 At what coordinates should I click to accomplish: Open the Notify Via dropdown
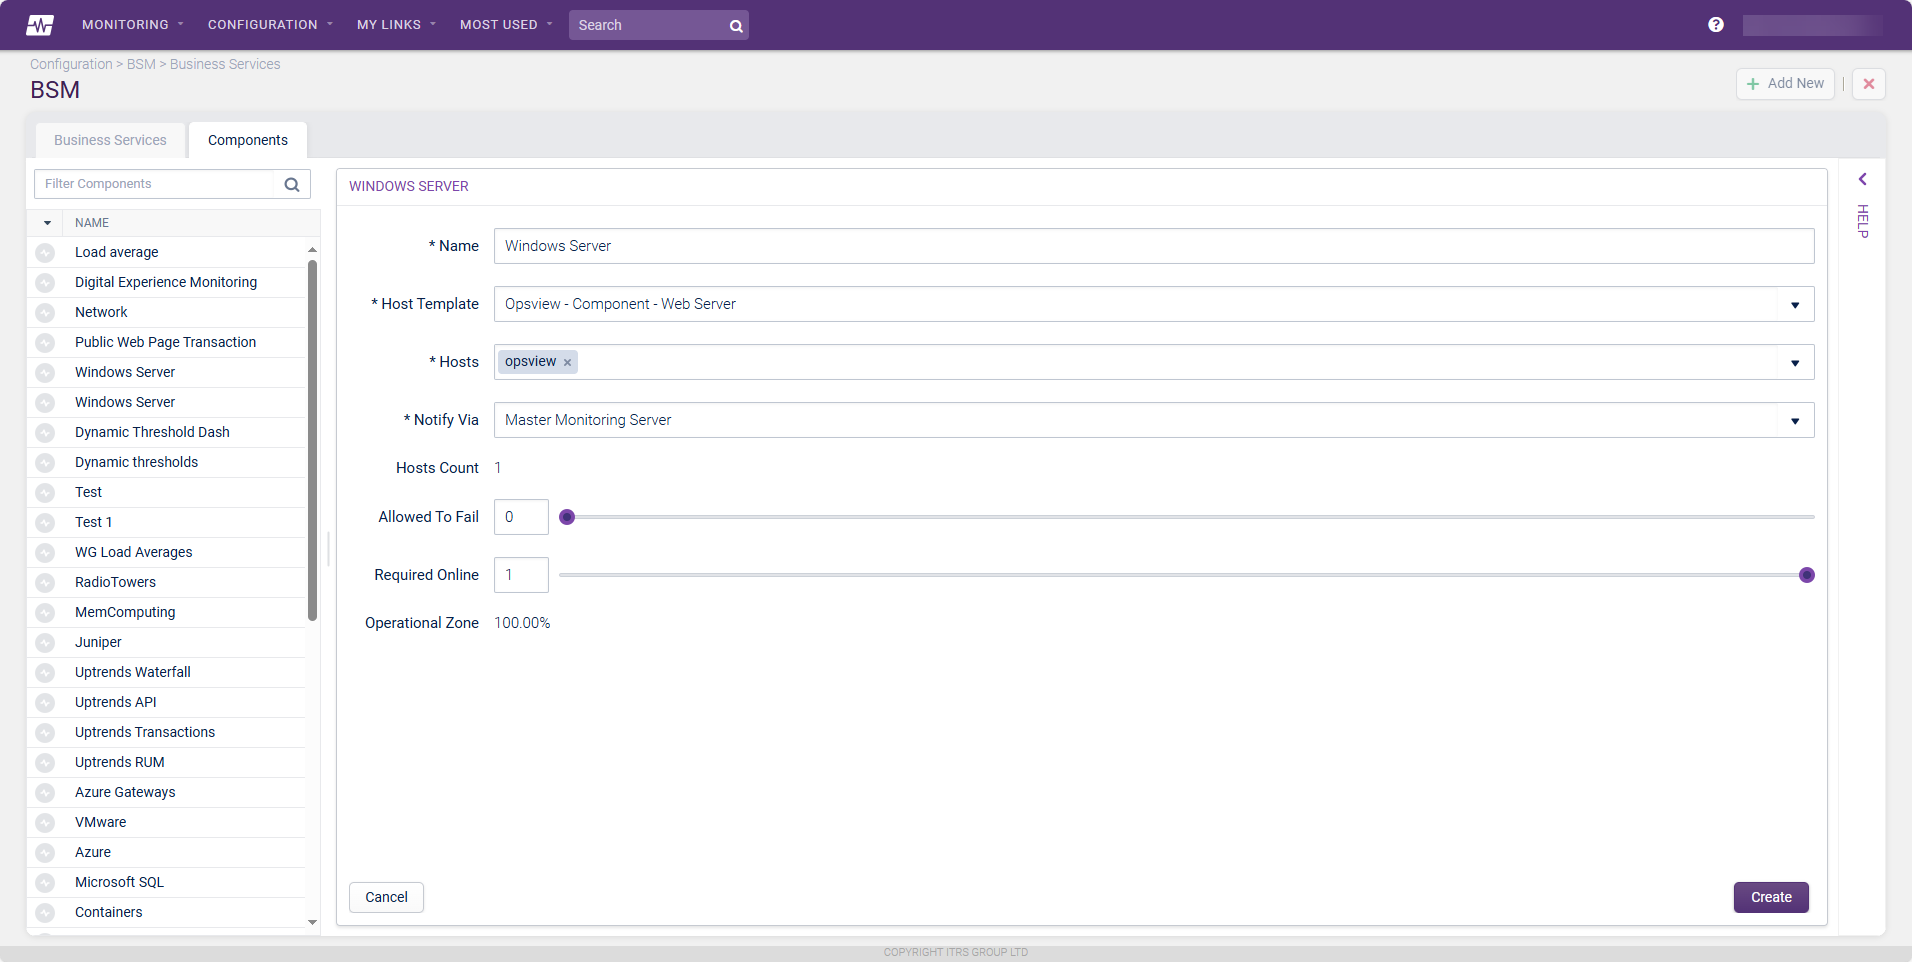pyautogui.click(x=1795, y=421)
